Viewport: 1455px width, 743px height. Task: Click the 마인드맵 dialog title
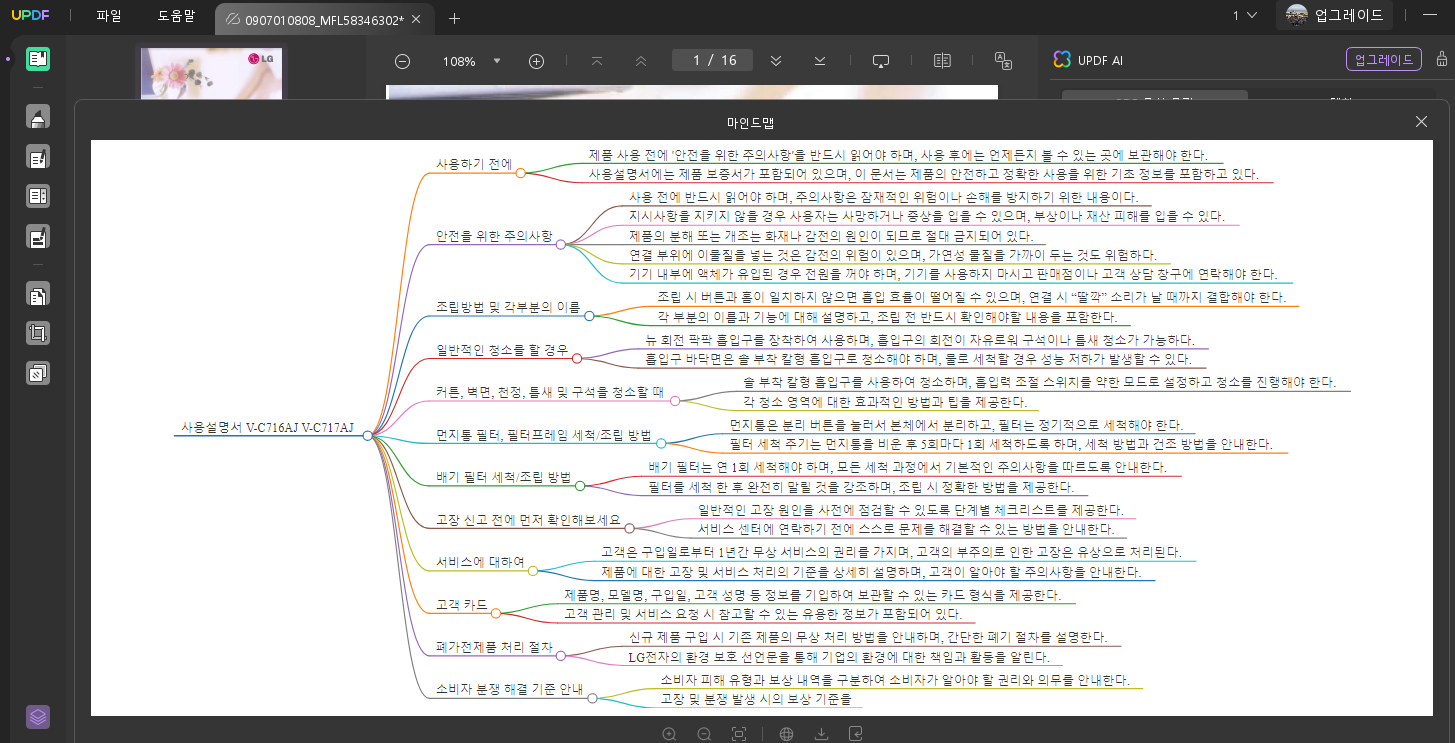click(x=749, y=122)
